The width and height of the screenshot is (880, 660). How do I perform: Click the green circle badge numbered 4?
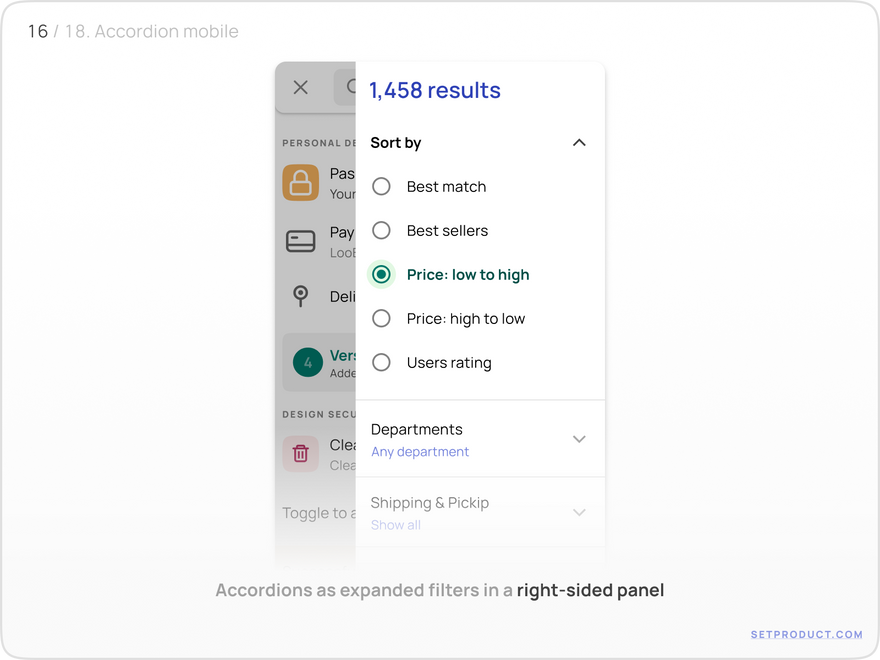[x=308, y=363]
